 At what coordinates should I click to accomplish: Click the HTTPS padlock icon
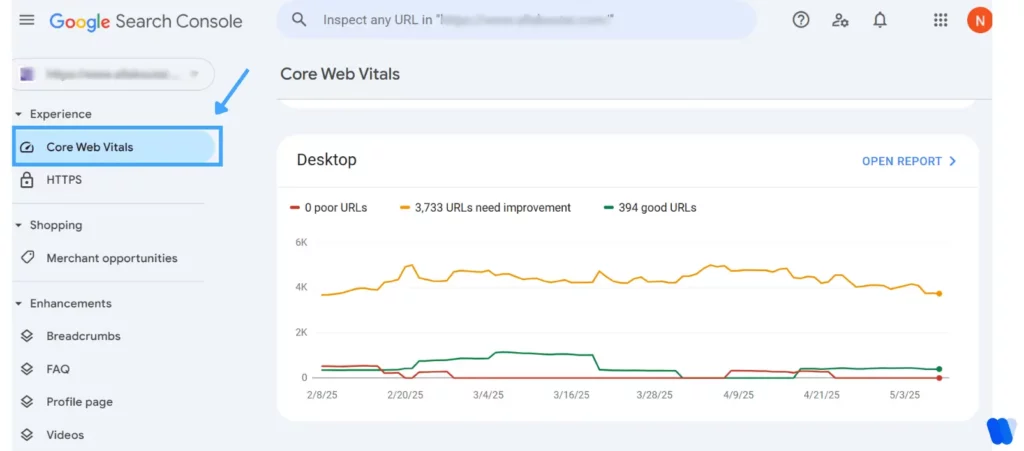tap(27, 179)
